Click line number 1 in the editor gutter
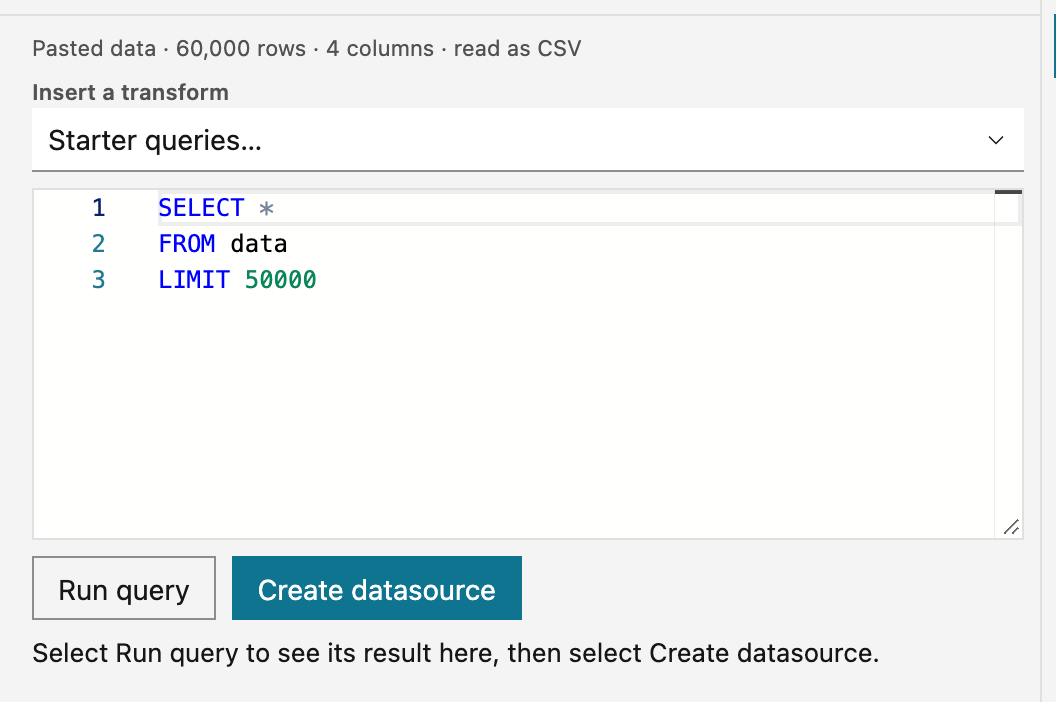The image size is (1056, 702). coord(98,208)
